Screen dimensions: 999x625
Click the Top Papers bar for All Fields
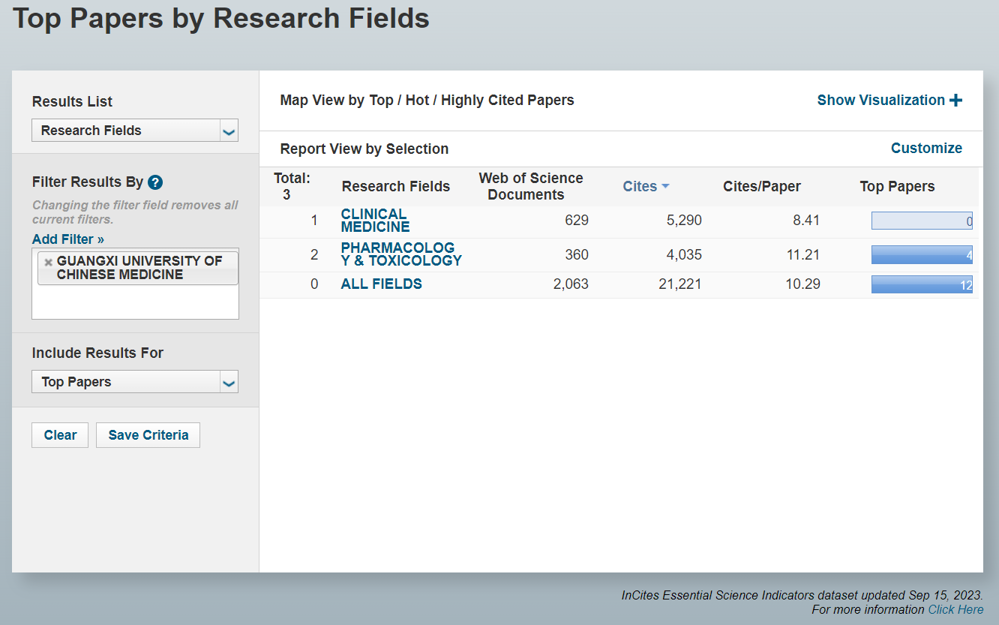(921, 285)
